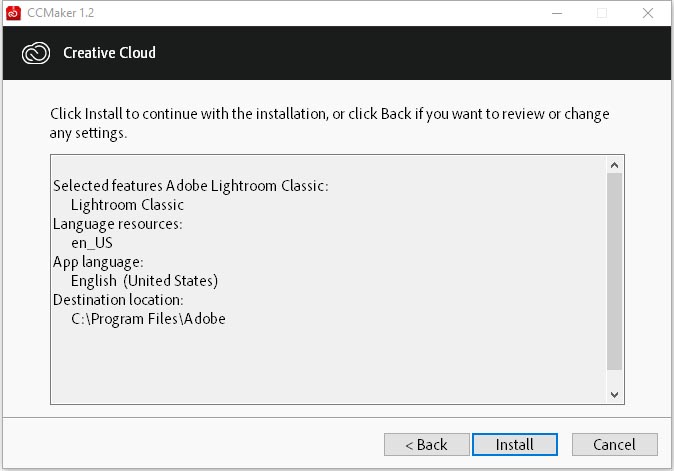Click the 'App language:' line
674x471 pixels.
coord(98,262)
